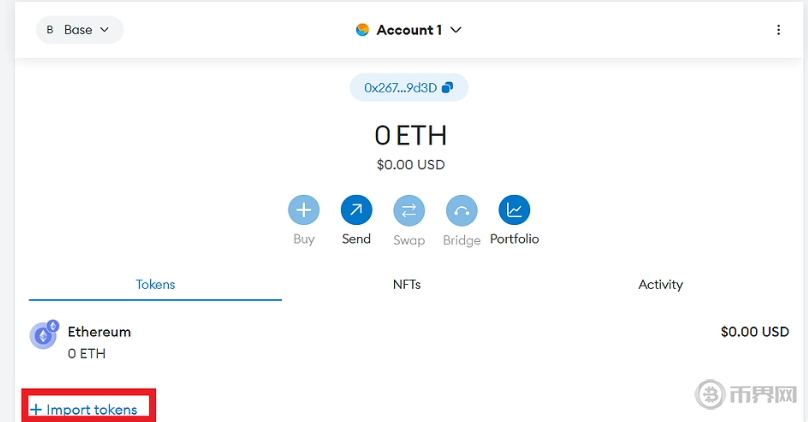Click the Bridge icon
This screenshot has width=808, height=422.
(x=461, y=210)
